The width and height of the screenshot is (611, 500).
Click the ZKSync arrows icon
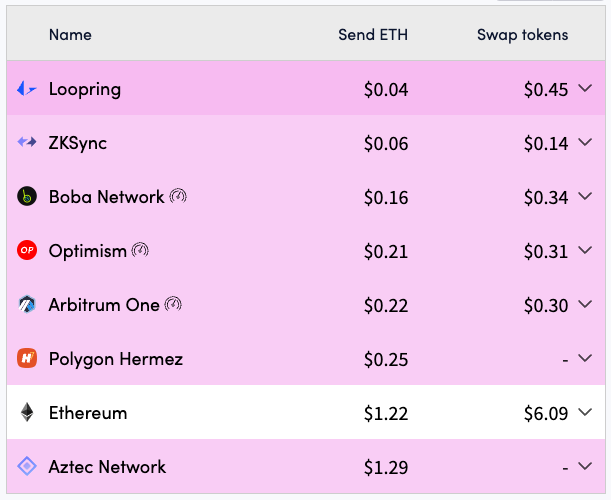(27, 143)
